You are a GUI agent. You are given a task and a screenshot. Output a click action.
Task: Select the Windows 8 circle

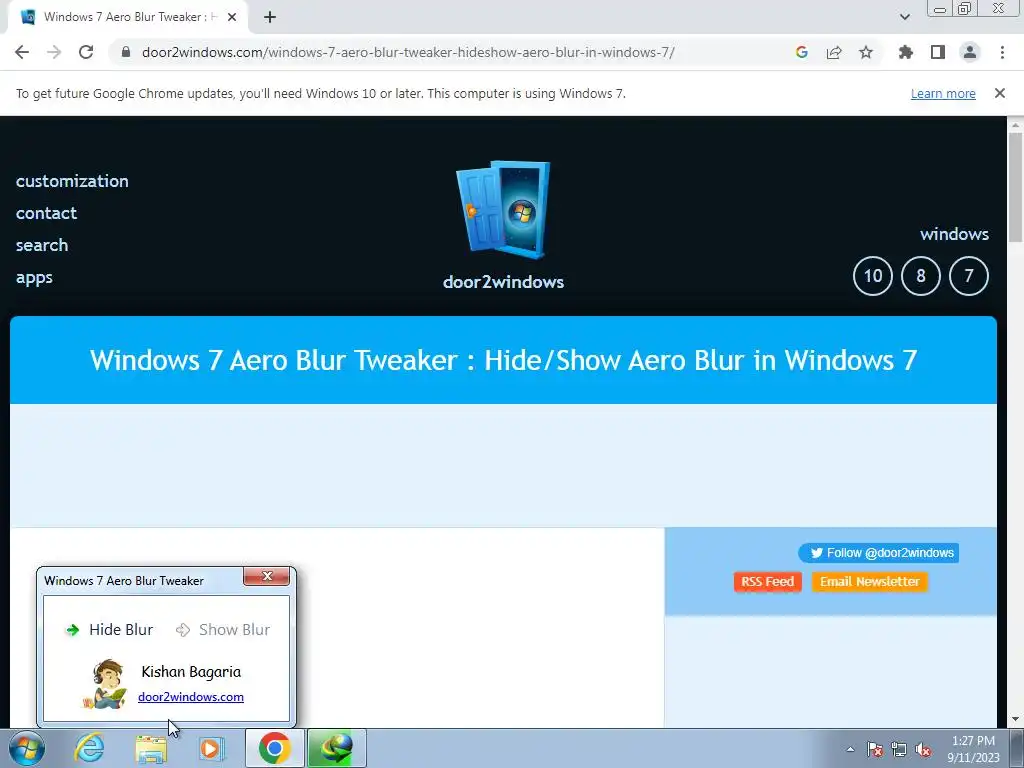(x=921, y=276)
